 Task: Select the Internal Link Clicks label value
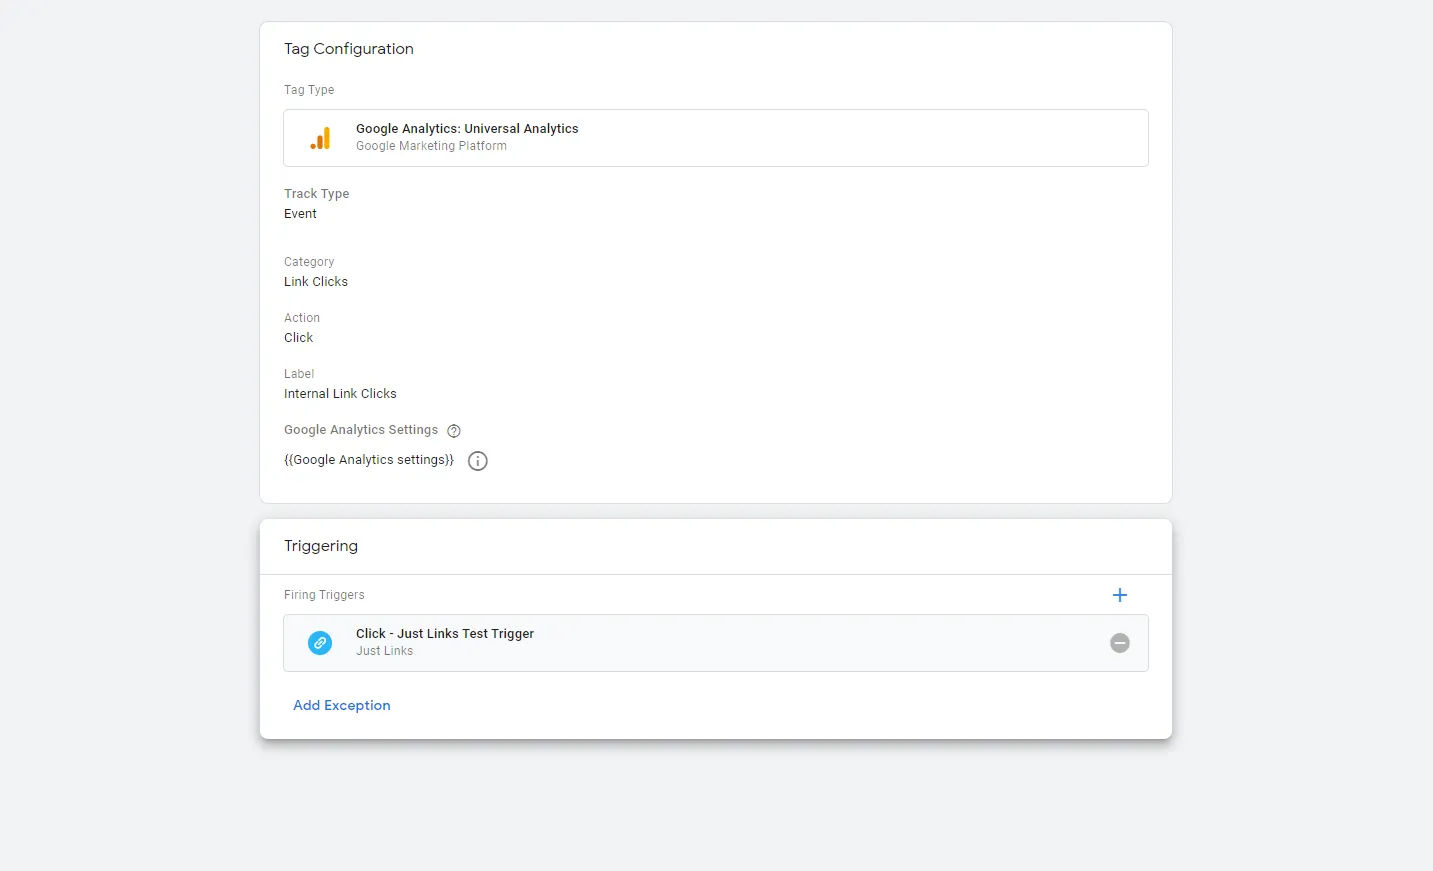pos(340,394)
